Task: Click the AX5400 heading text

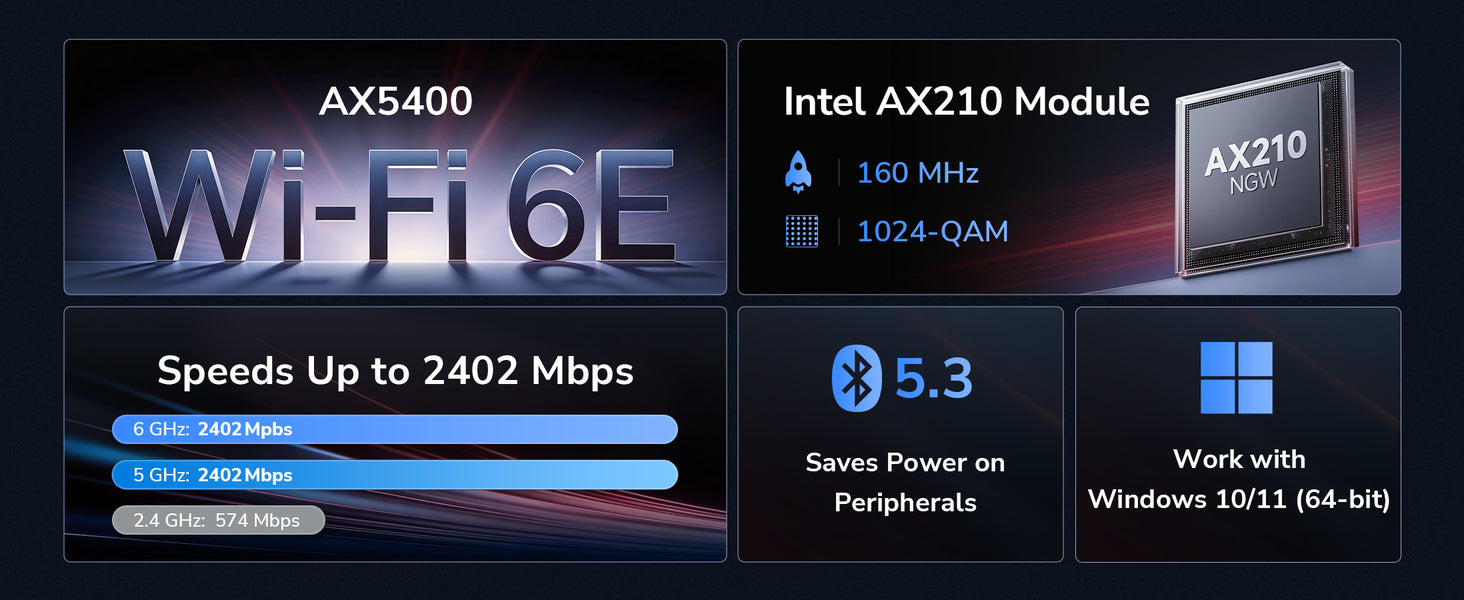Action: (x=395, y=102)
